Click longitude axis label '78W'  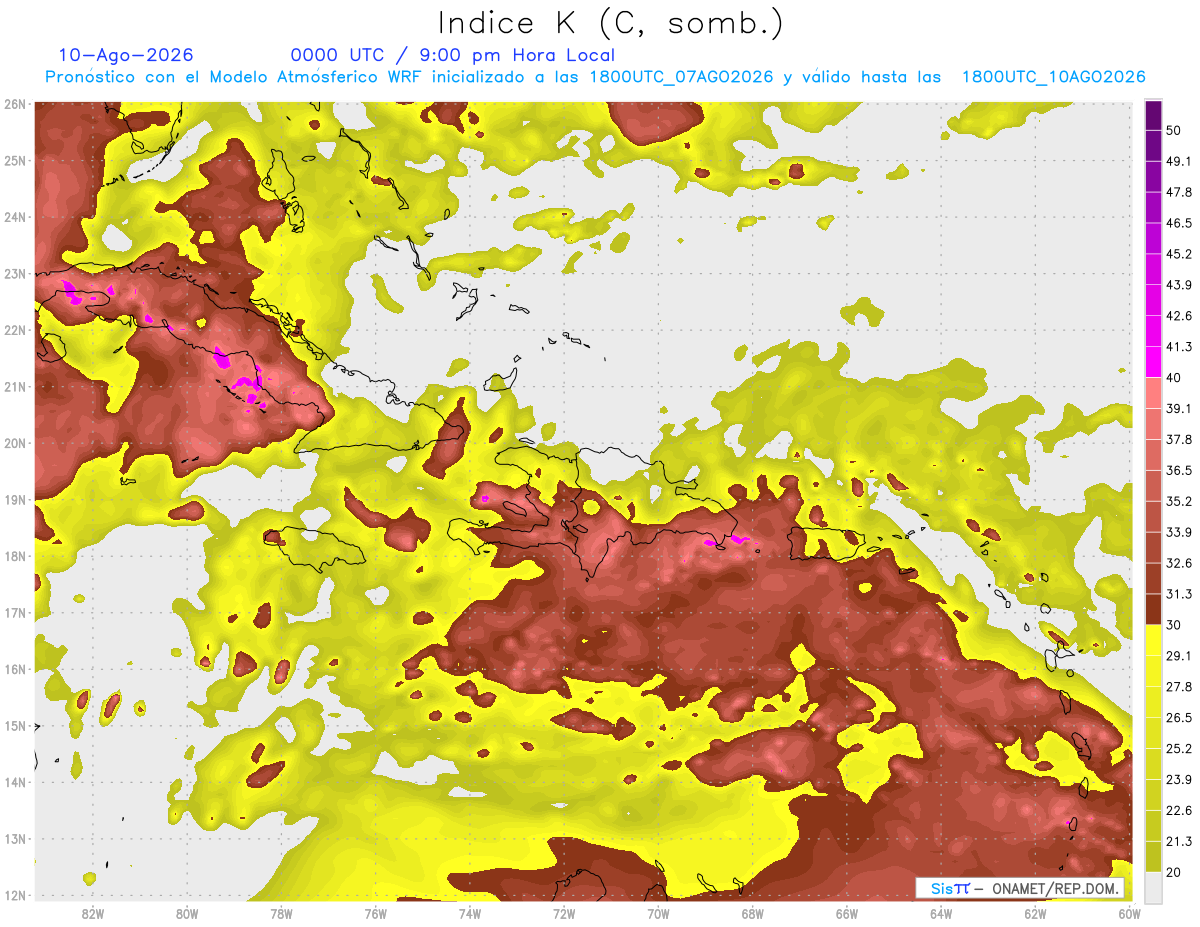pyautogui.click(x=281, y=913)
